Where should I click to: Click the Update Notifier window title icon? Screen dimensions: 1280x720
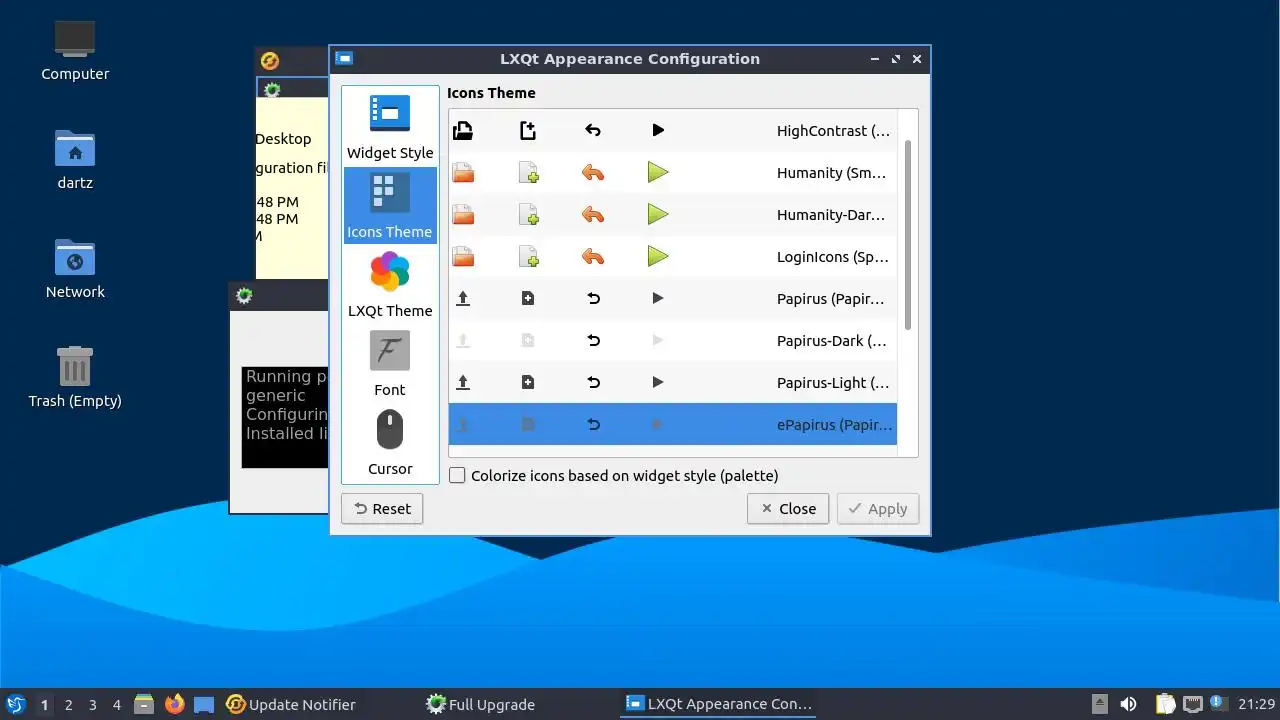coord(269,61)
